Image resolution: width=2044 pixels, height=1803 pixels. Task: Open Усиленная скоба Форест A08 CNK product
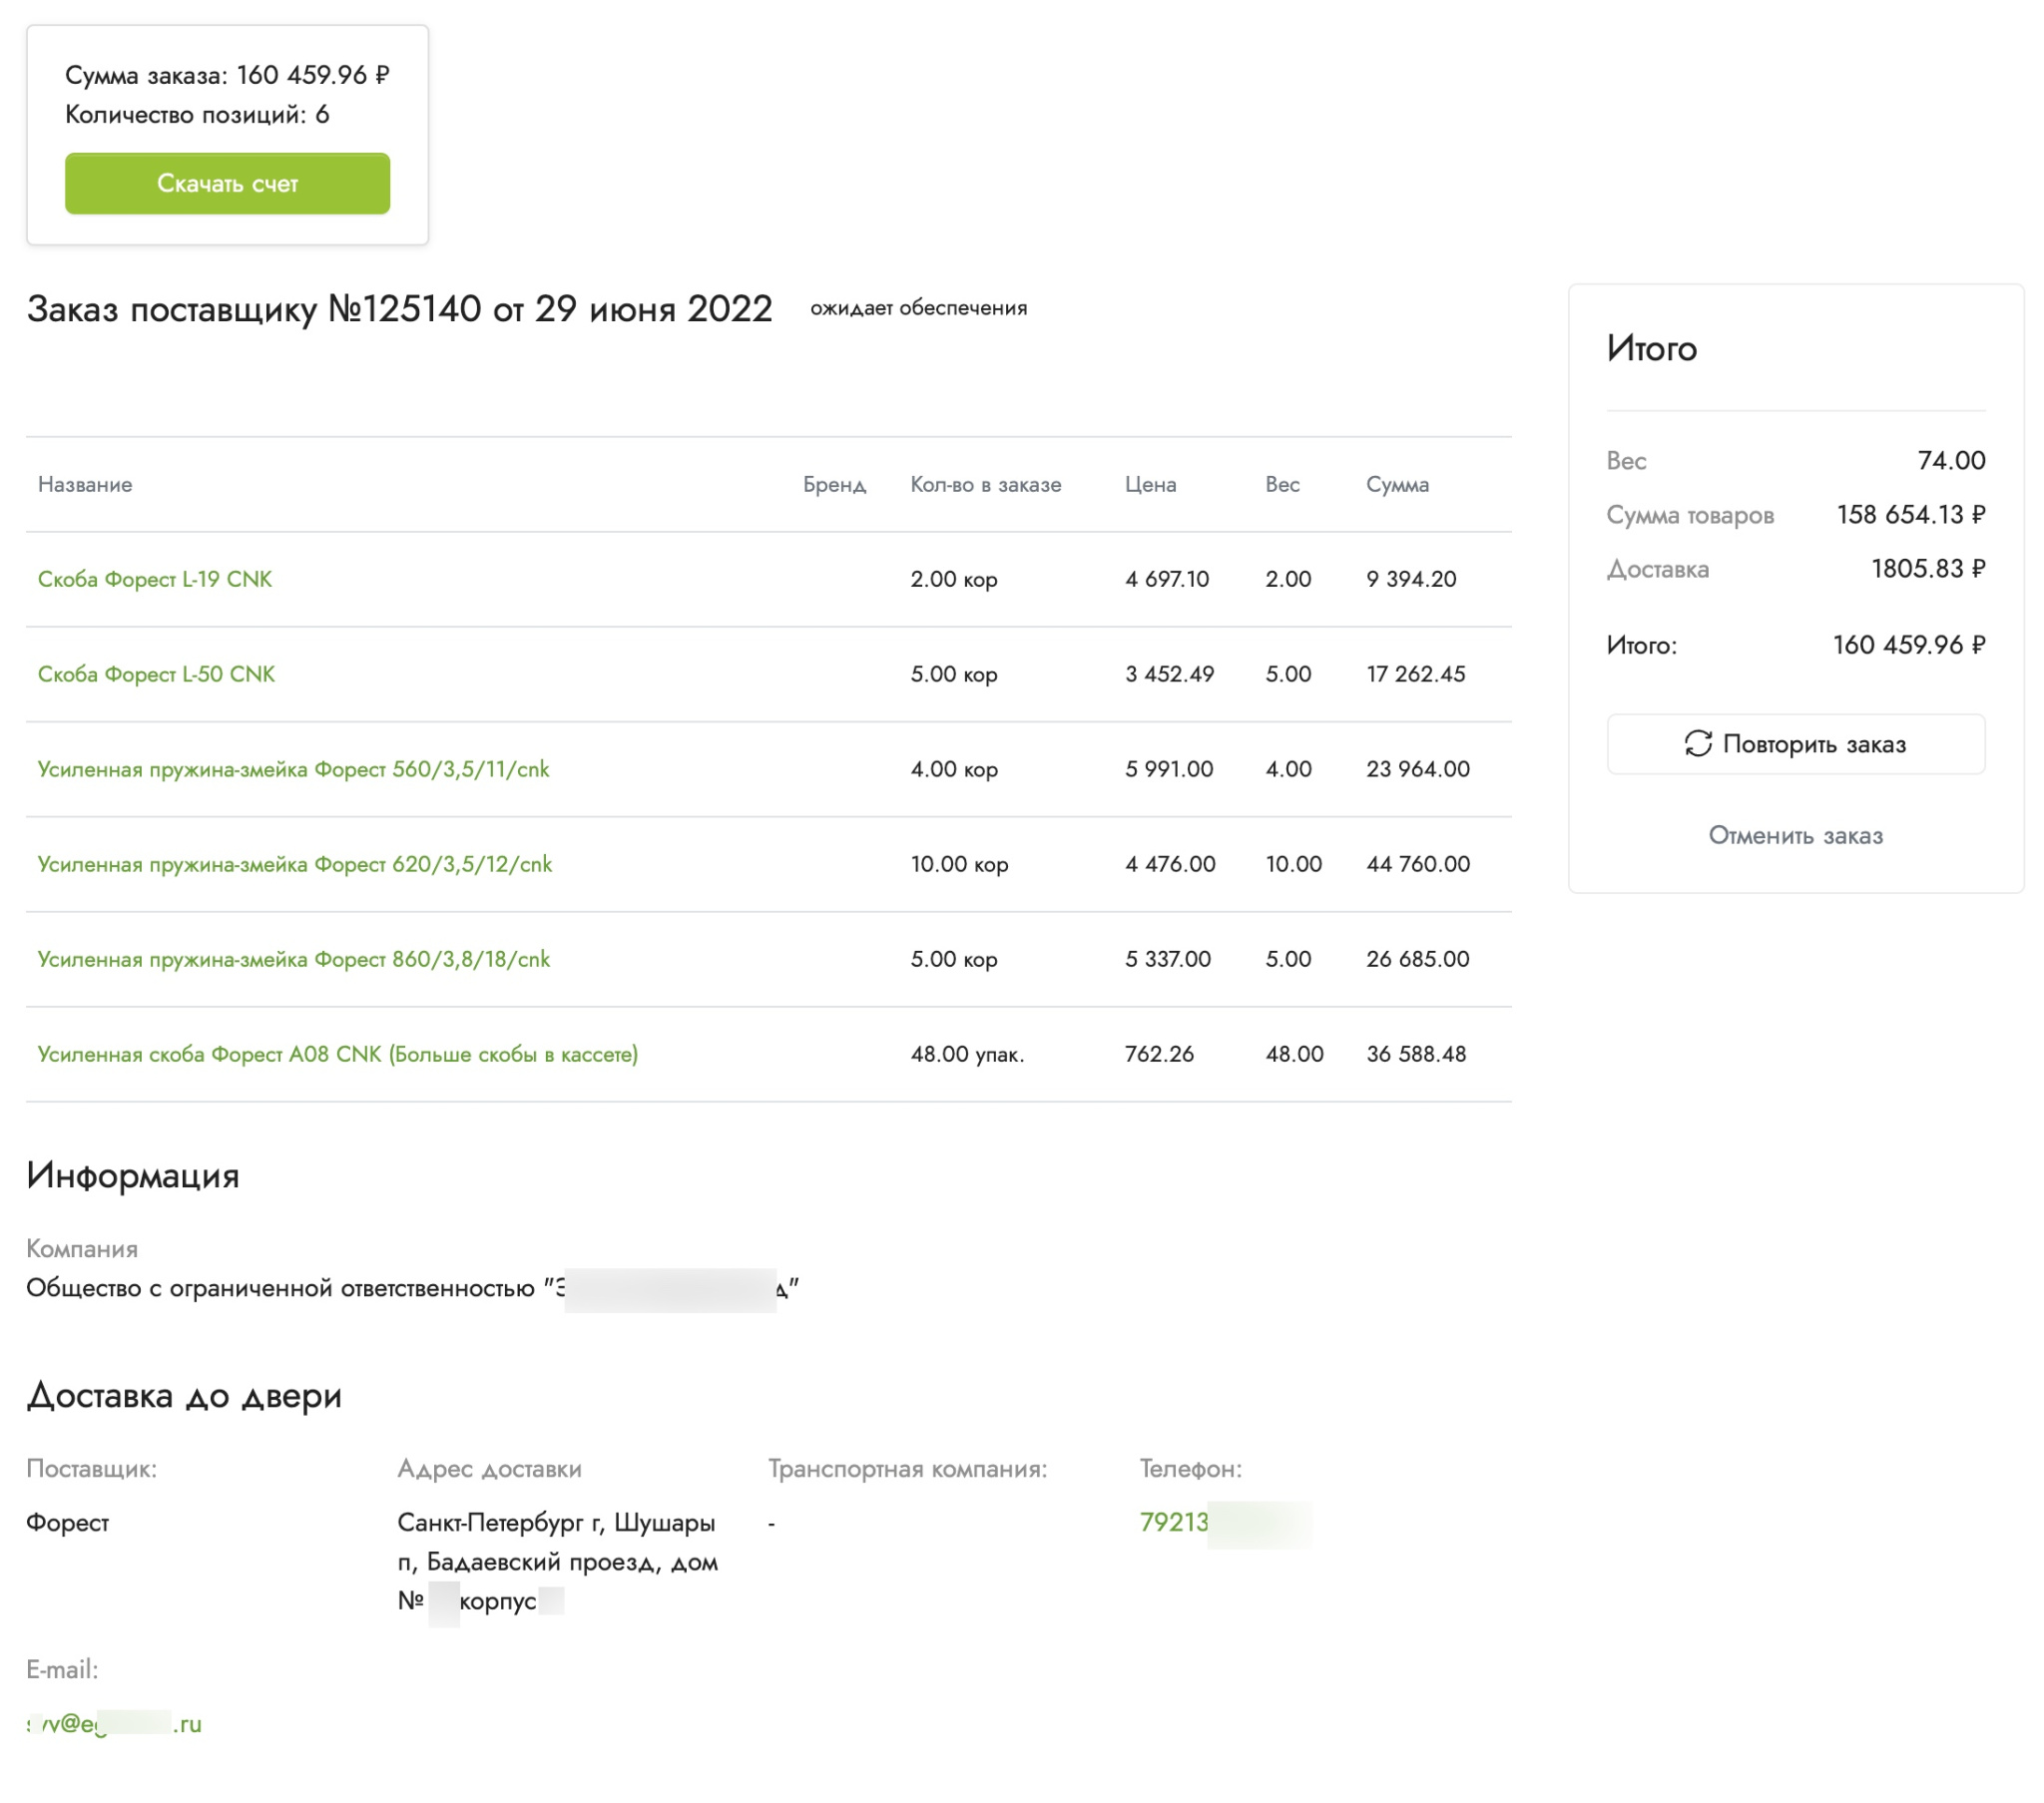[x=338, y=1054]
